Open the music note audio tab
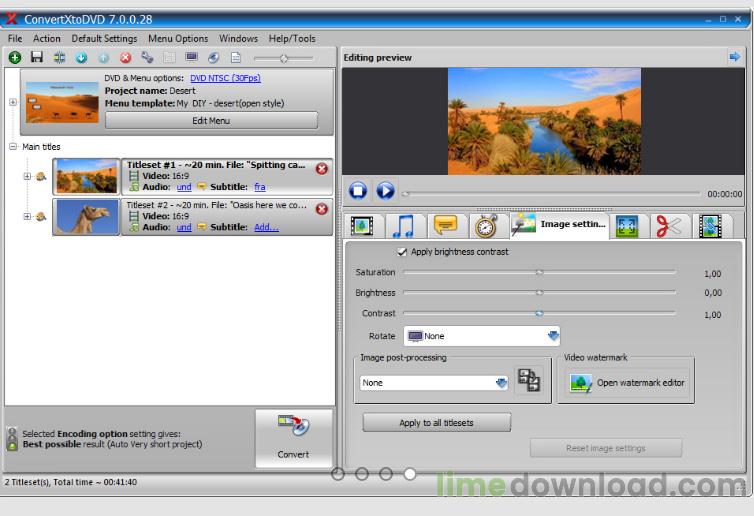 coord(403,226)
